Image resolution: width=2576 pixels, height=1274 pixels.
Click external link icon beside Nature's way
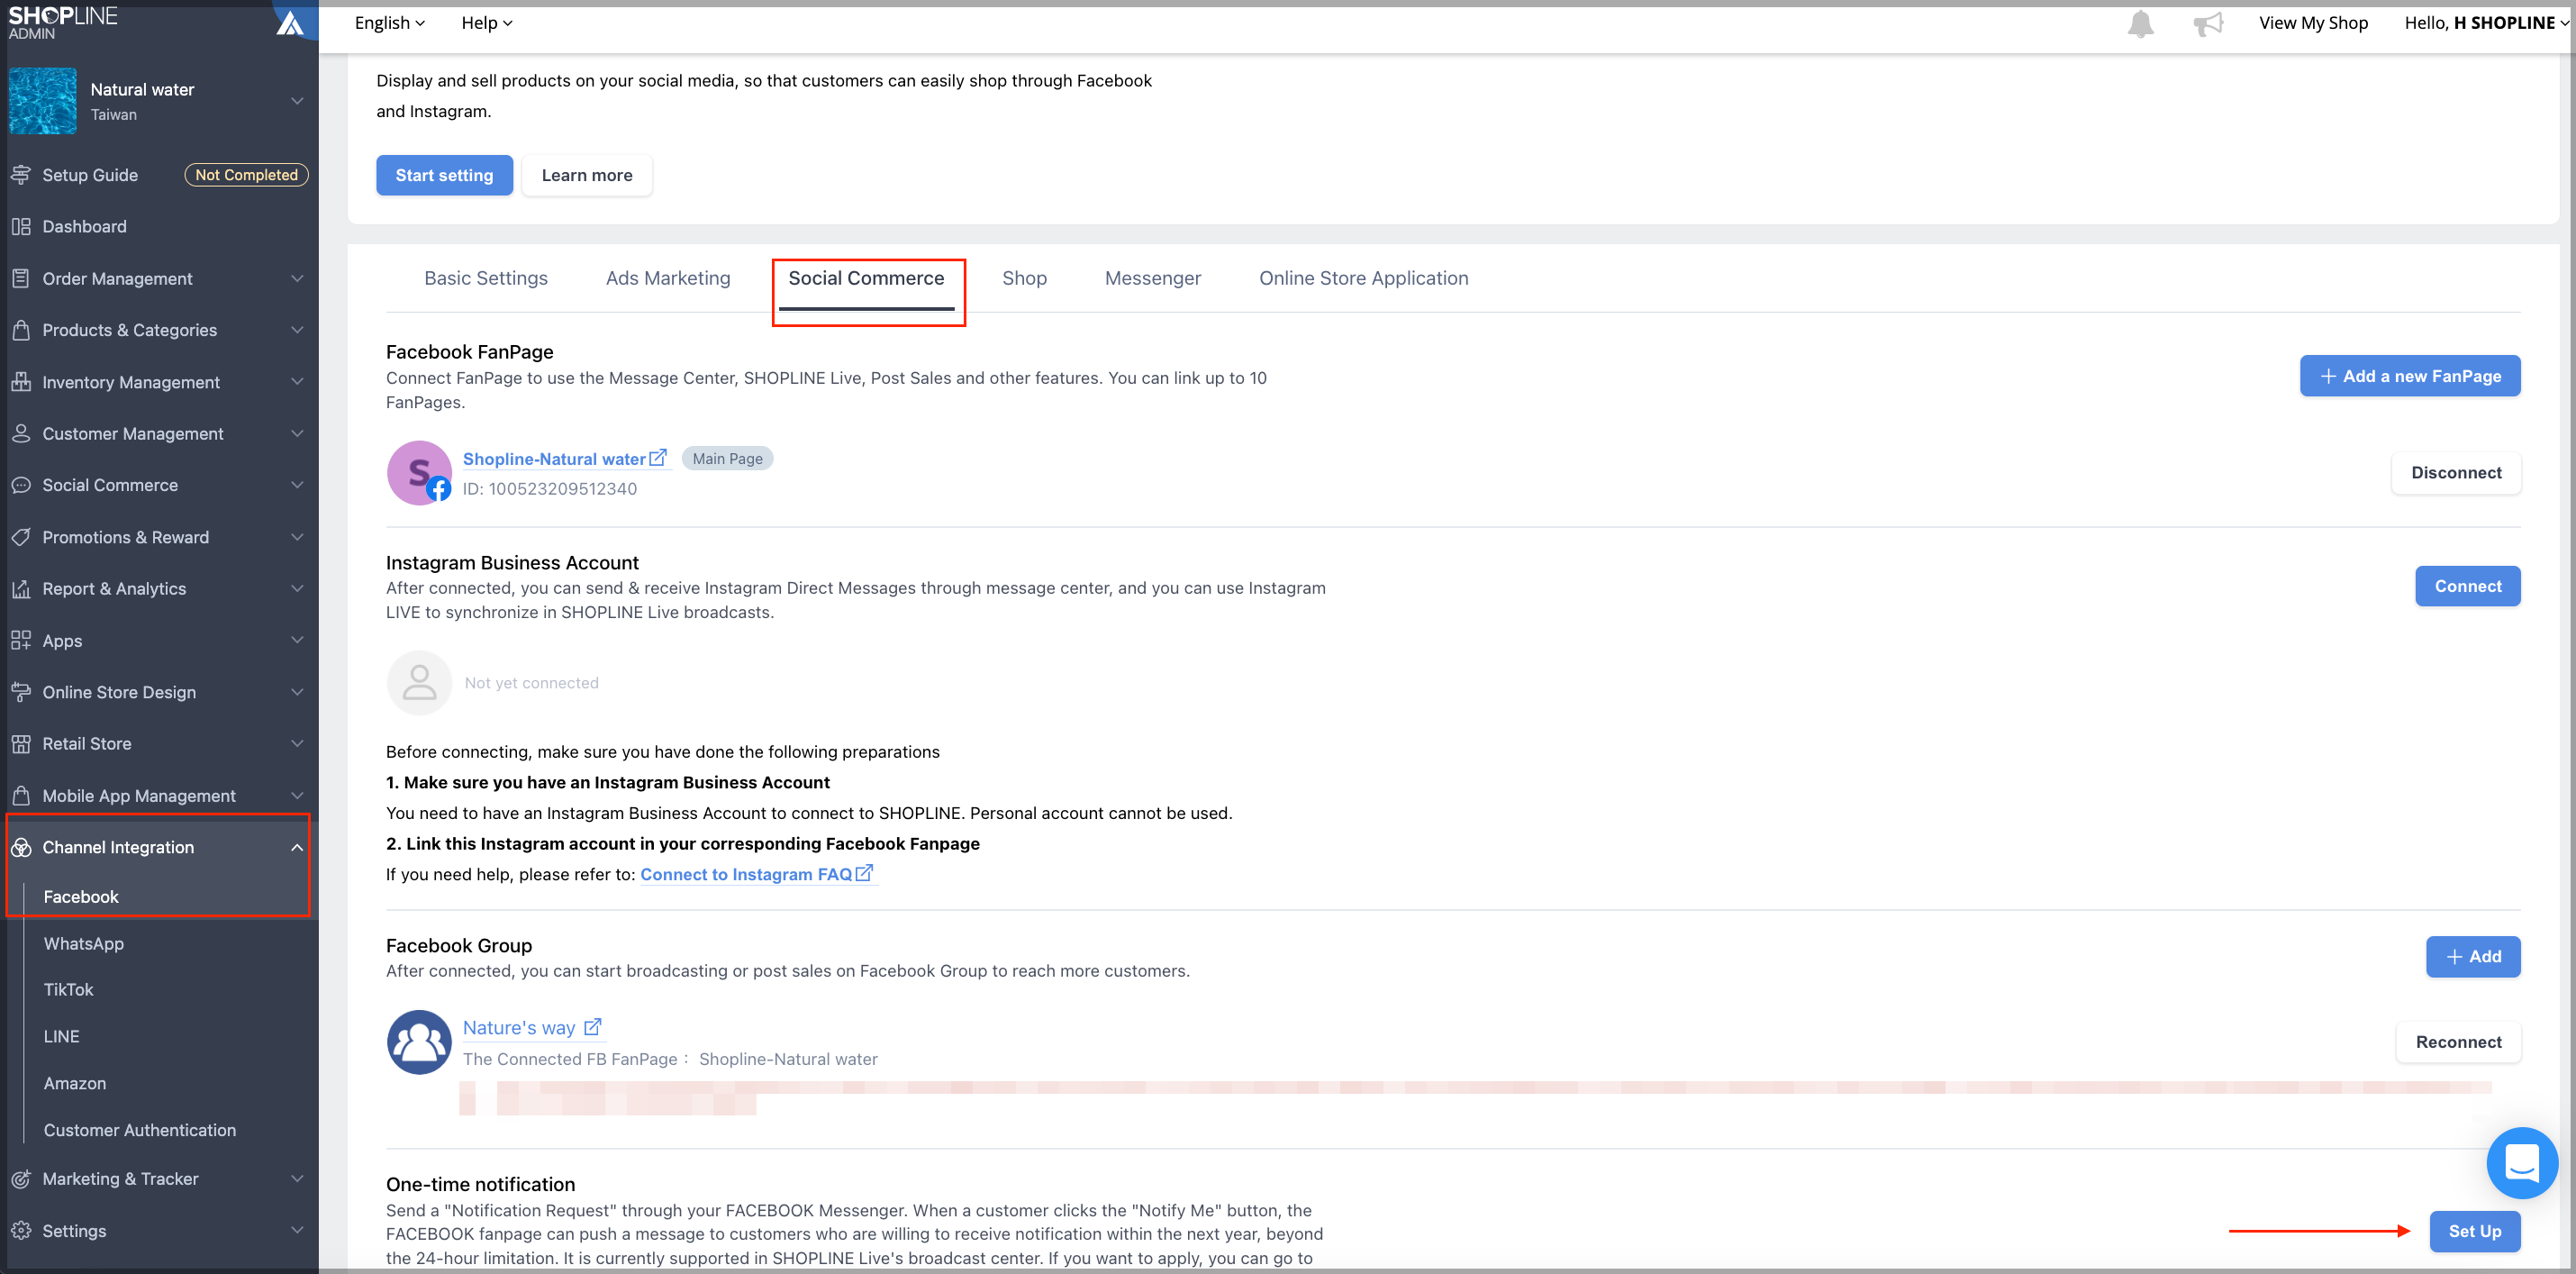coord(593,1027)
